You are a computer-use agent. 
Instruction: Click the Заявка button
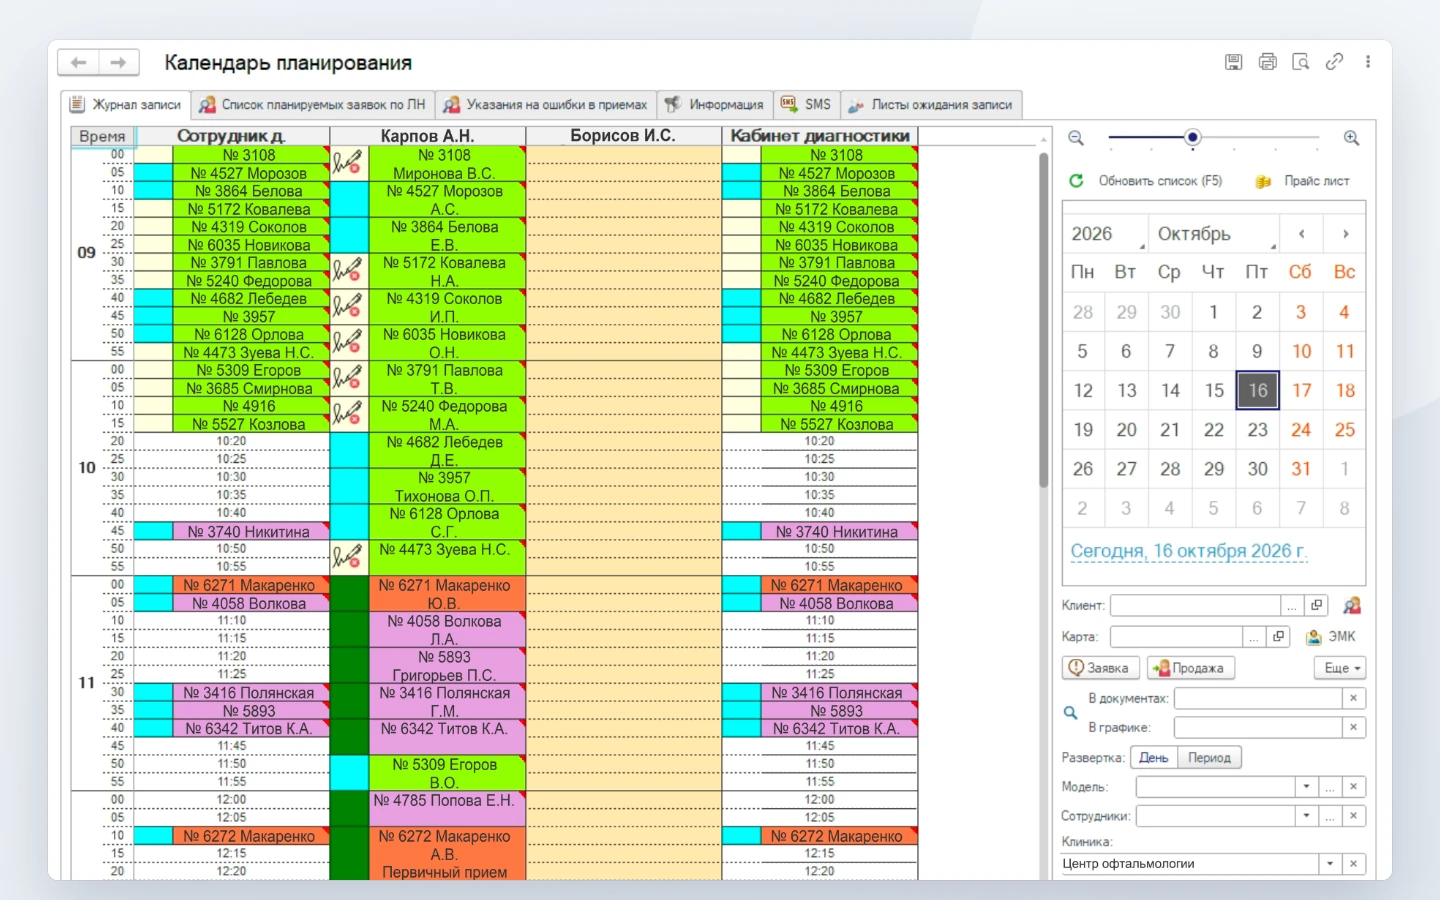pos(1099,668)
